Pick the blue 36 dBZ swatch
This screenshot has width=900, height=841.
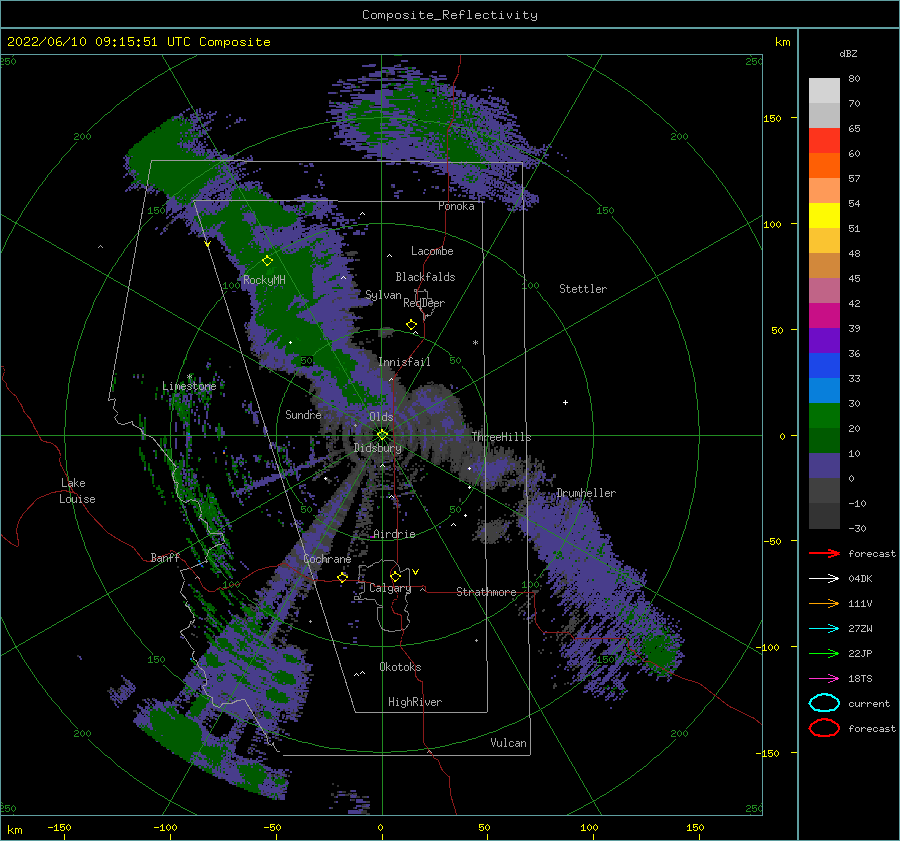pyautogui.click(x=824, y=365)
